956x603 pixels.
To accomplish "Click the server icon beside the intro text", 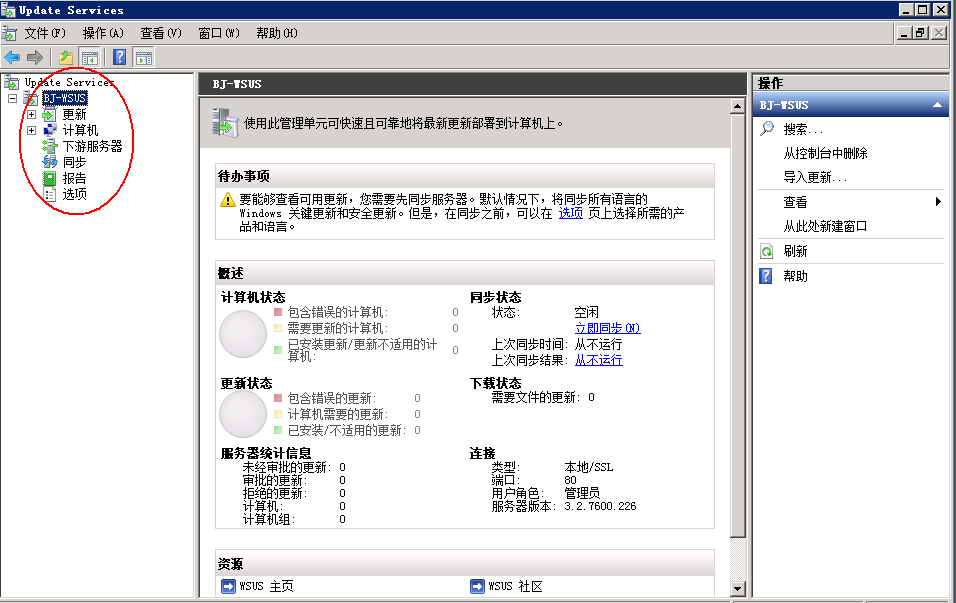I will [224, 123].
